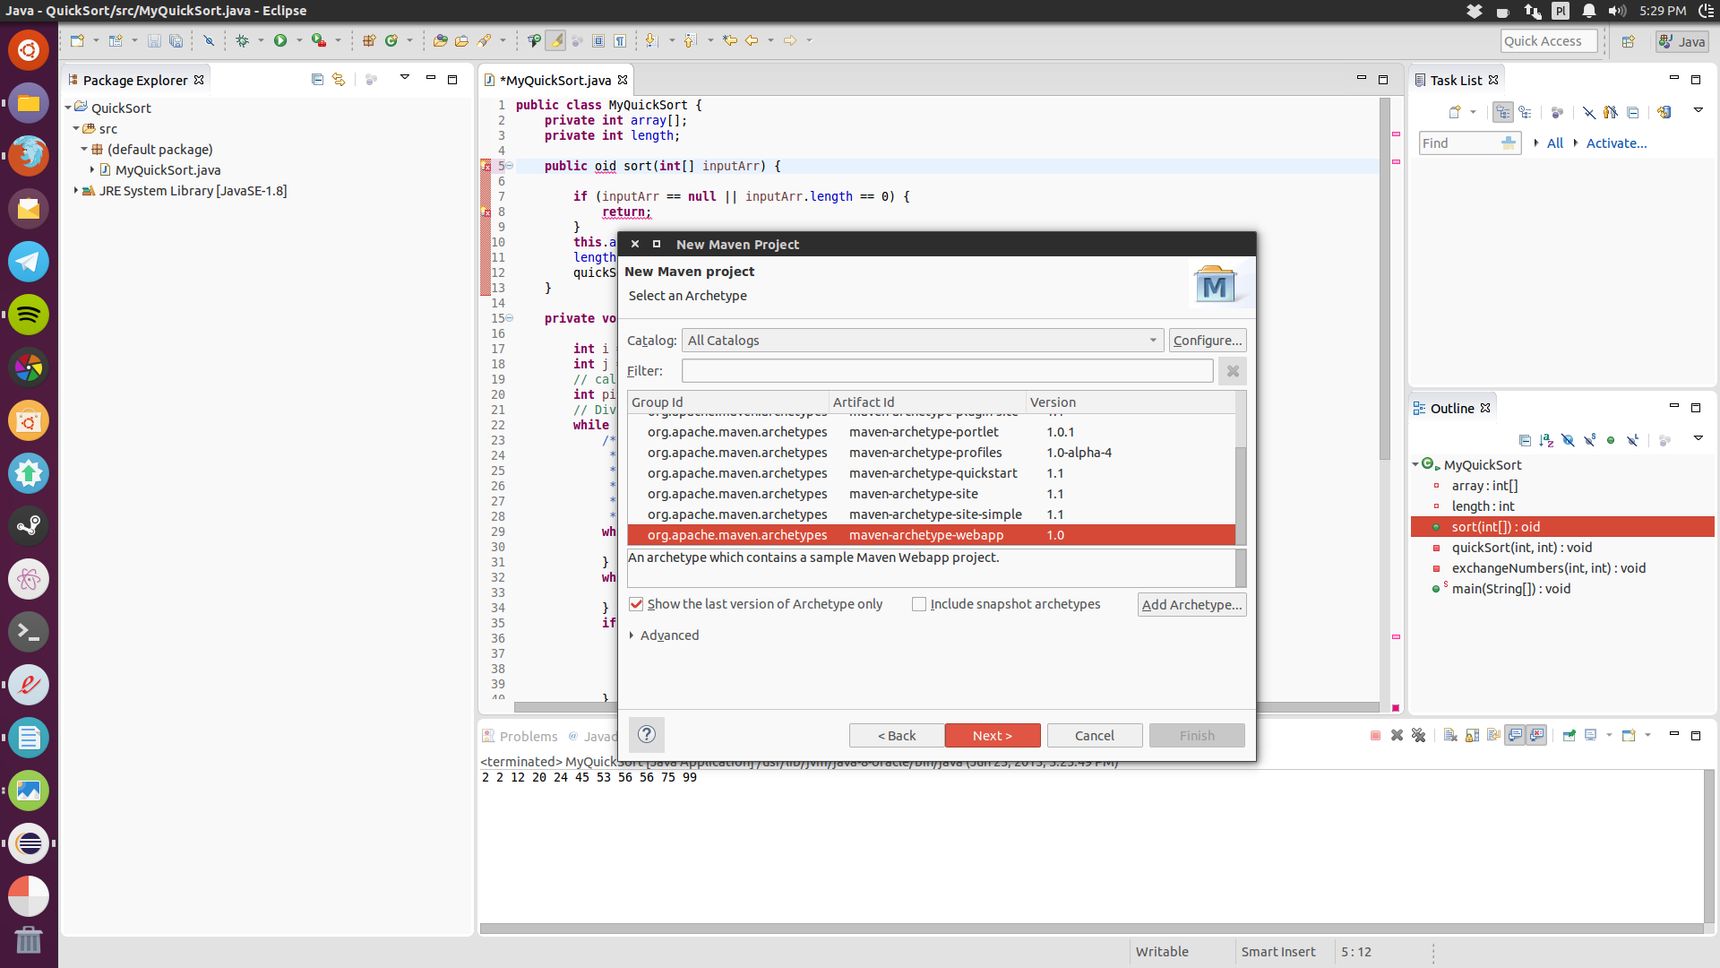Click the < Back button
The image size is (1720, 968).
(896, 735)
